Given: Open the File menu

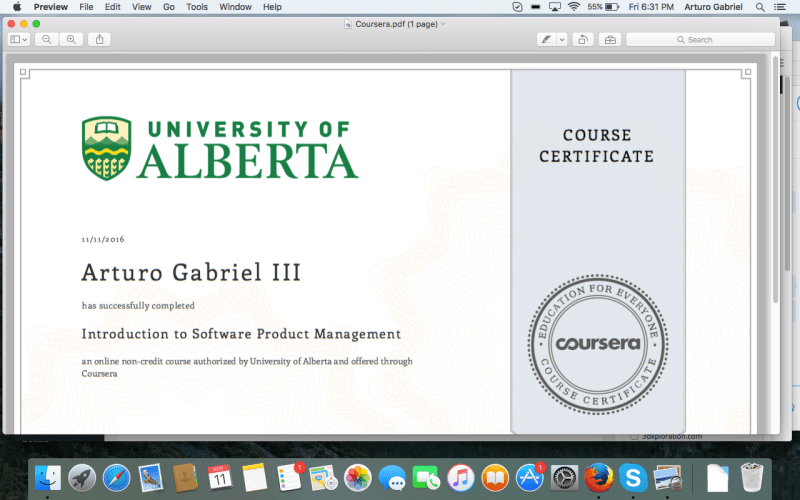Looking at the screenshot, I should [86, 7].
